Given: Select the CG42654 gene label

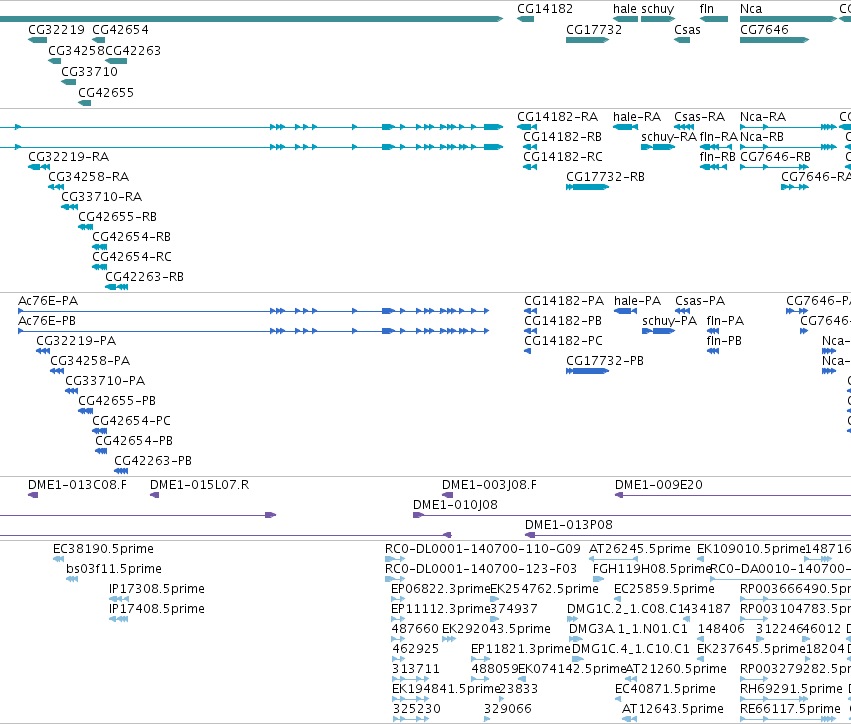Looking at the screenshot, I should click(x=120, y=30).
